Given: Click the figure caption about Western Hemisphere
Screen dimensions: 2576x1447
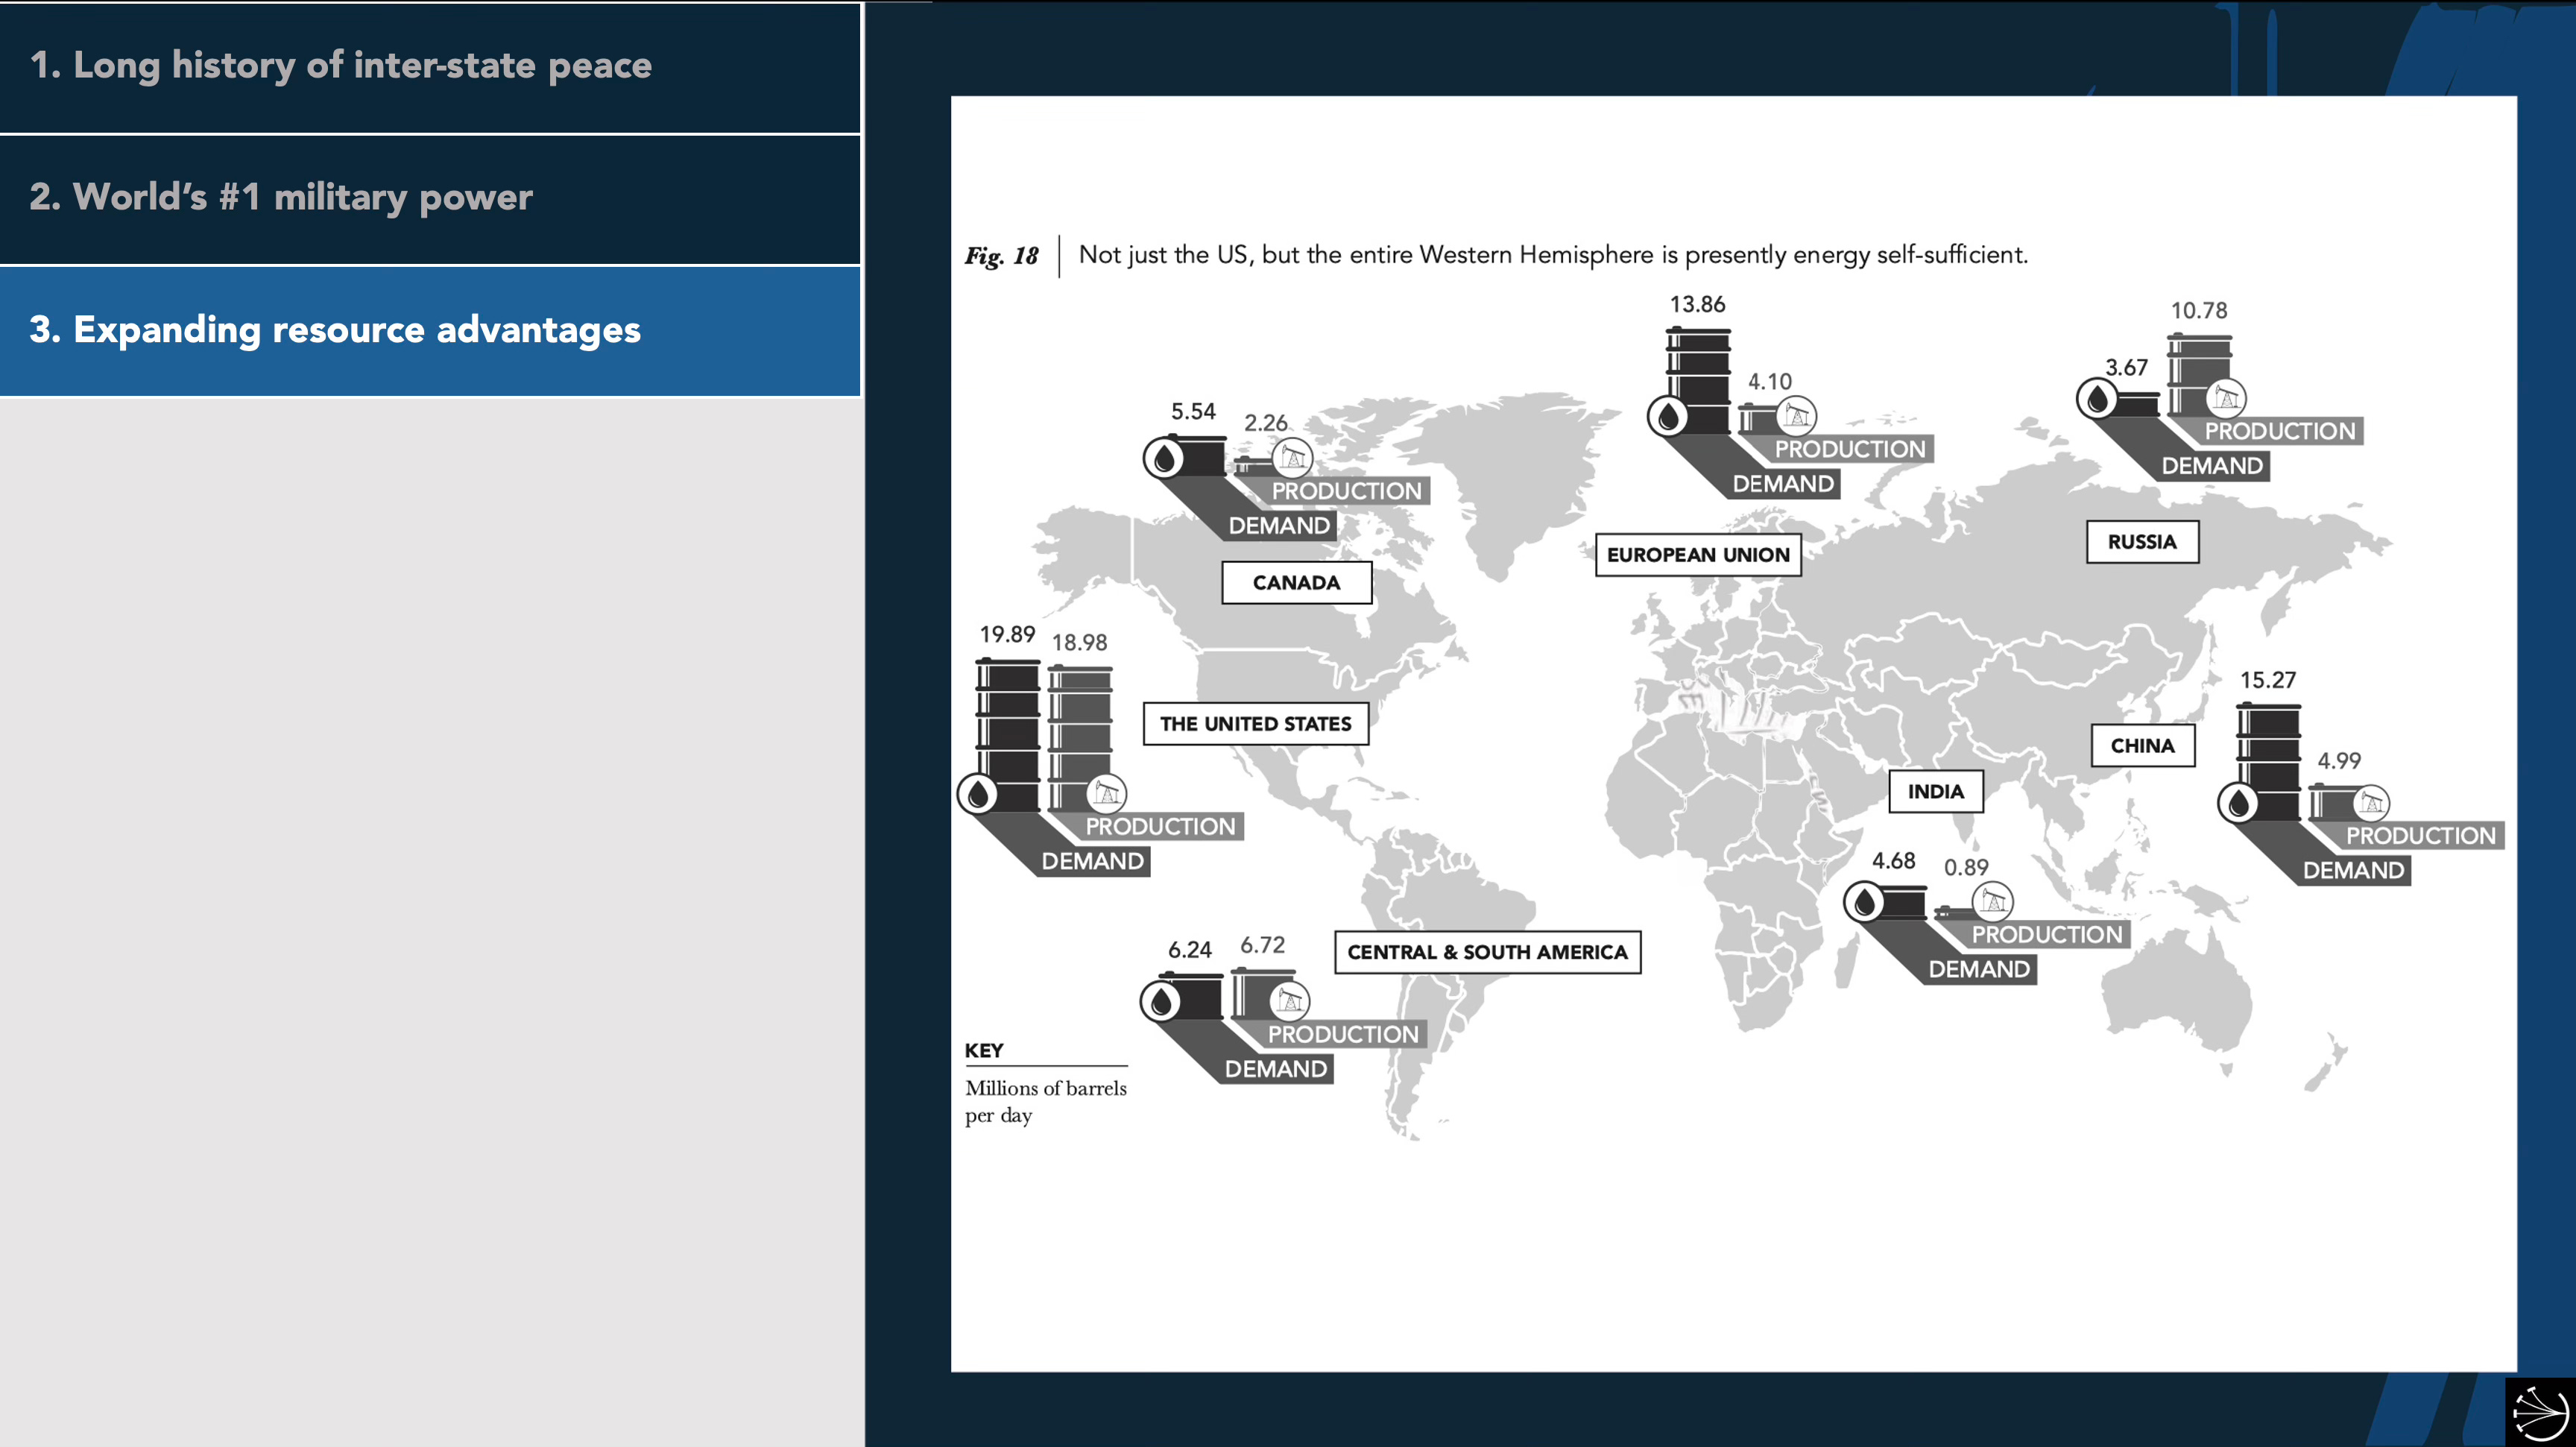Looking at the screenshot, I should (x=1553, y=255).
